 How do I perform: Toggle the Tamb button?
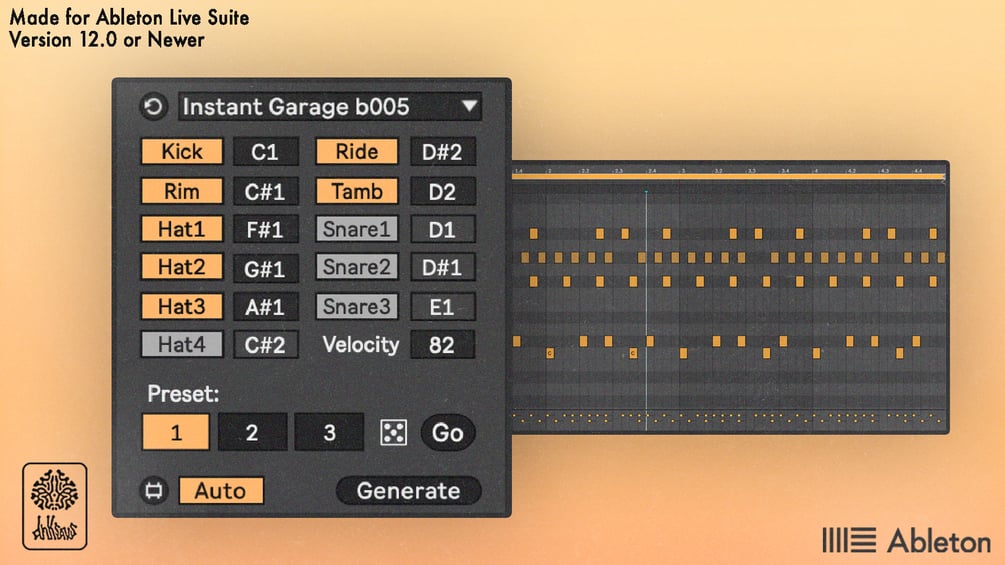[x=357, y=191]
